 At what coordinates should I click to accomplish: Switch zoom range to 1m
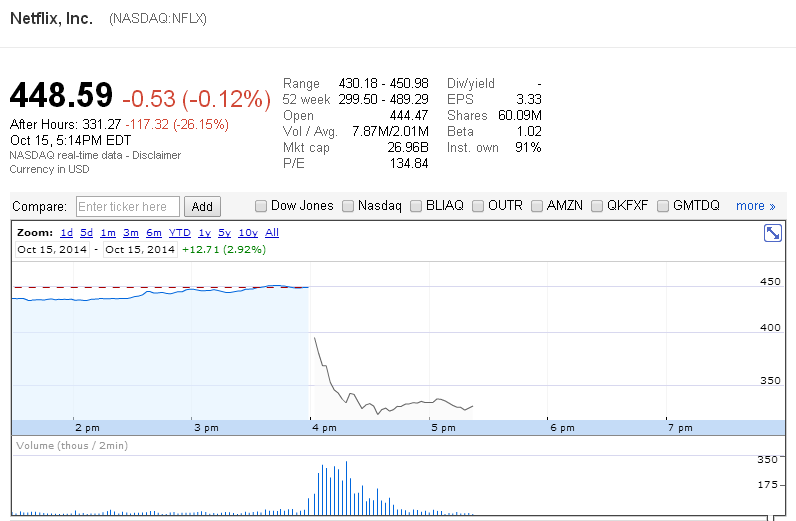(x=108, y=233)
